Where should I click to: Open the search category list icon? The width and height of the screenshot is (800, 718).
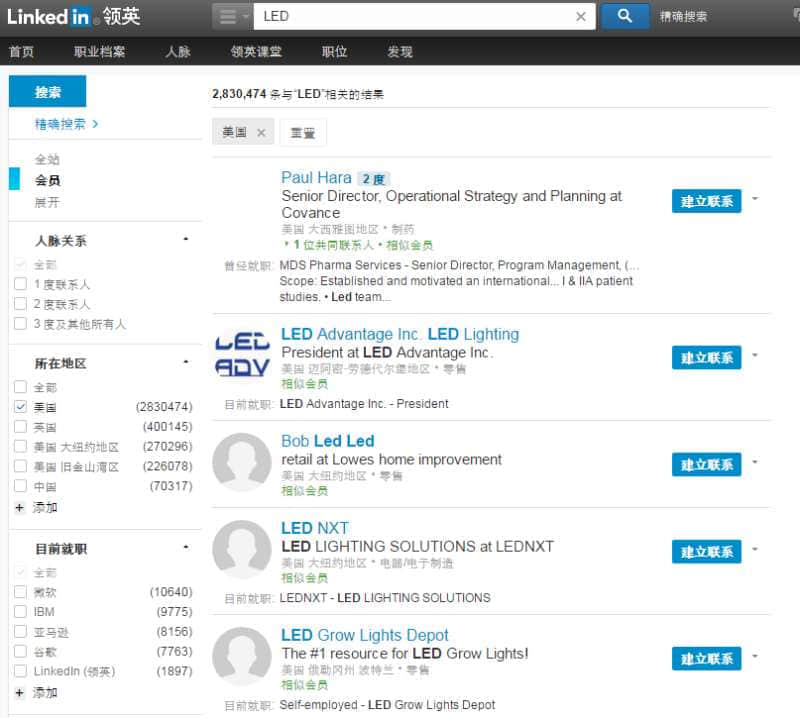(x=232, y=17)
